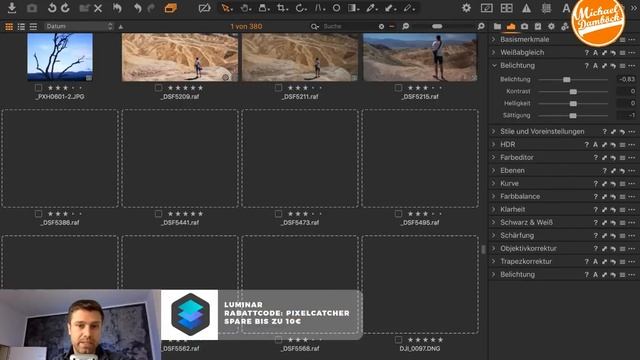640x360 pixels.
Task: Choose the Apply adjustments arrow tool
Action: tap(390, 8)
